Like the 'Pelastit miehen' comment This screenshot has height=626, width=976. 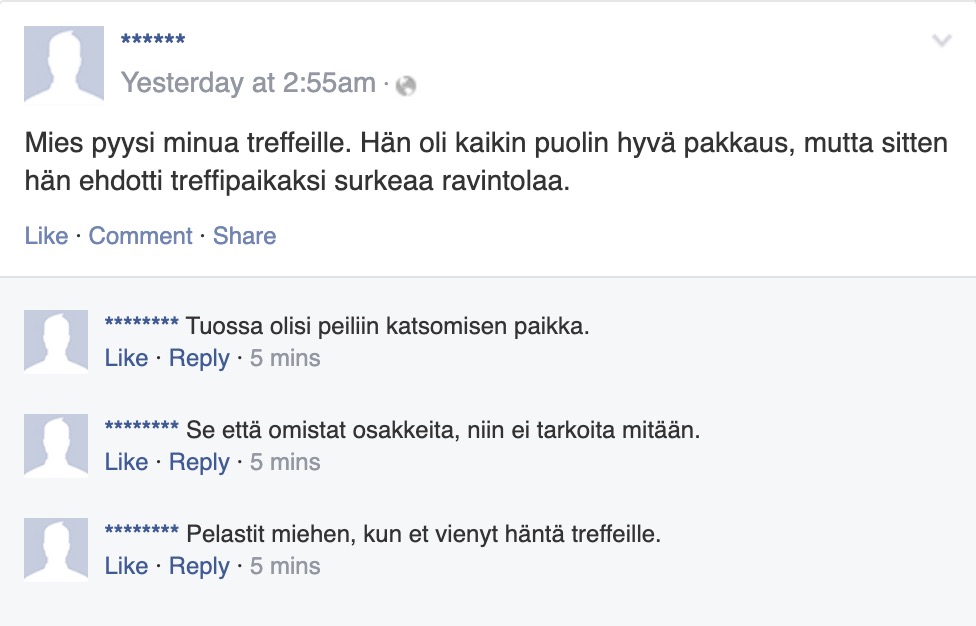pos(126,566)
